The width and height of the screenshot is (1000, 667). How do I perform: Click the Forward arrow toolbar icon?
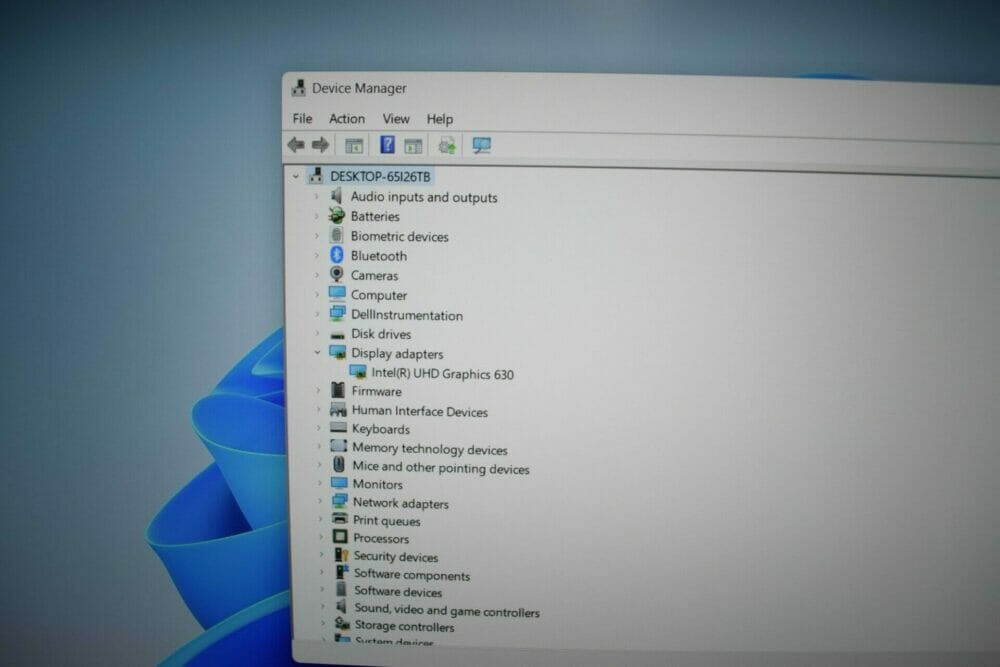point(321,145)
